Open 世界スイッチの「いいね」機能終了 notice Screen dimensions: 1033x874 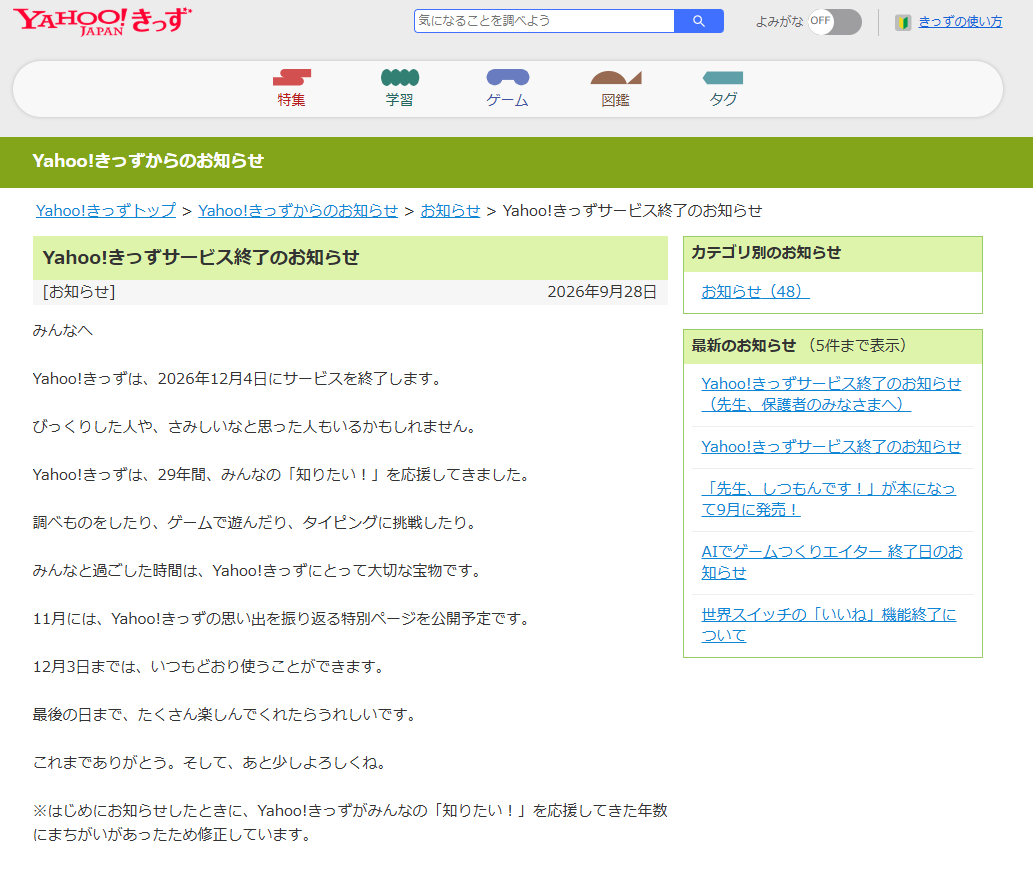click(829, 625)
